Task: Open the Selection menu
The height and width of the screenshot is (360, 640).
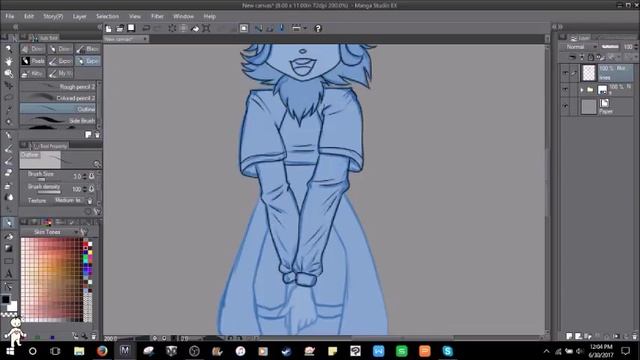Action: (x=107, y=16)
